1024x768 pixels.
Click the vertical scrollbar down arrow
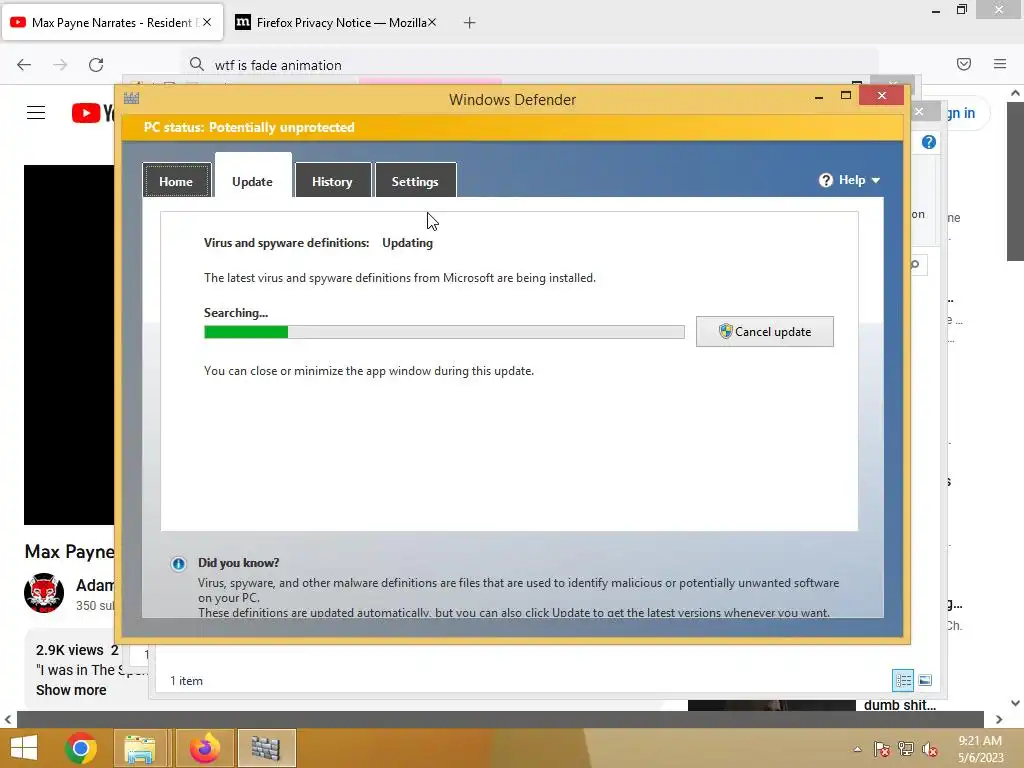(1015, 703)
